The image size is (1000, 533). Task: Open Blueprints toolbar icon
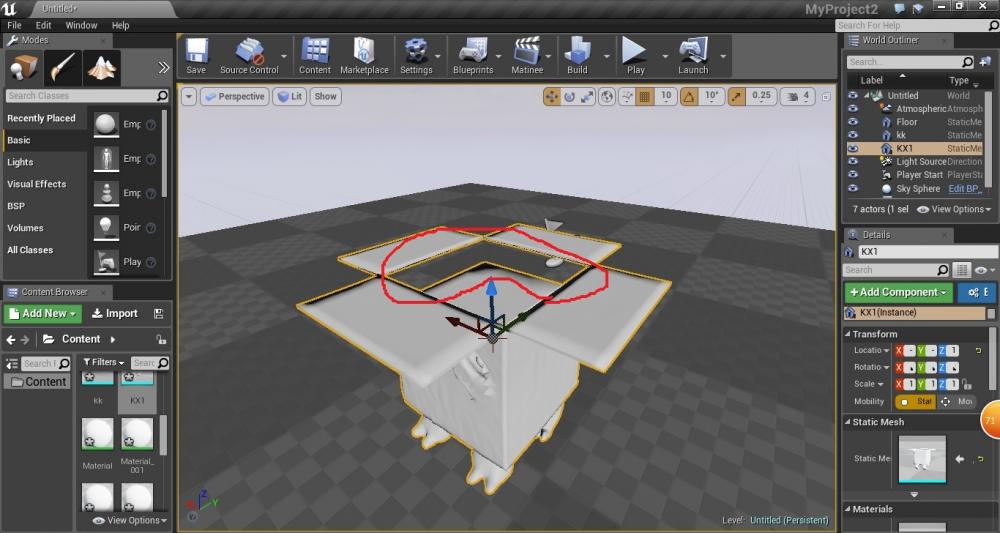[x=473, y=56]
